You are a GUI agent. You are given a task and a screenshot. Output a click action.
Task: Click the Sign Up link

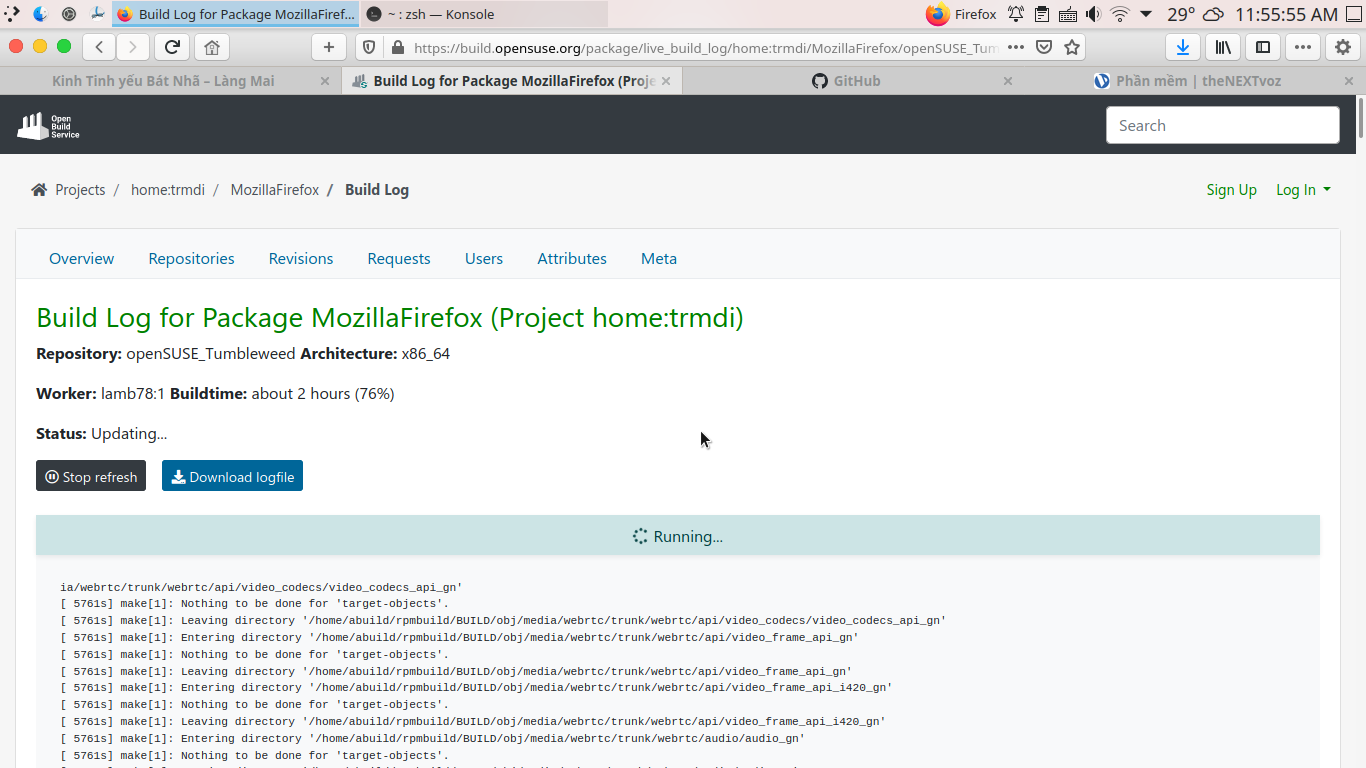tap(1232, 190)
